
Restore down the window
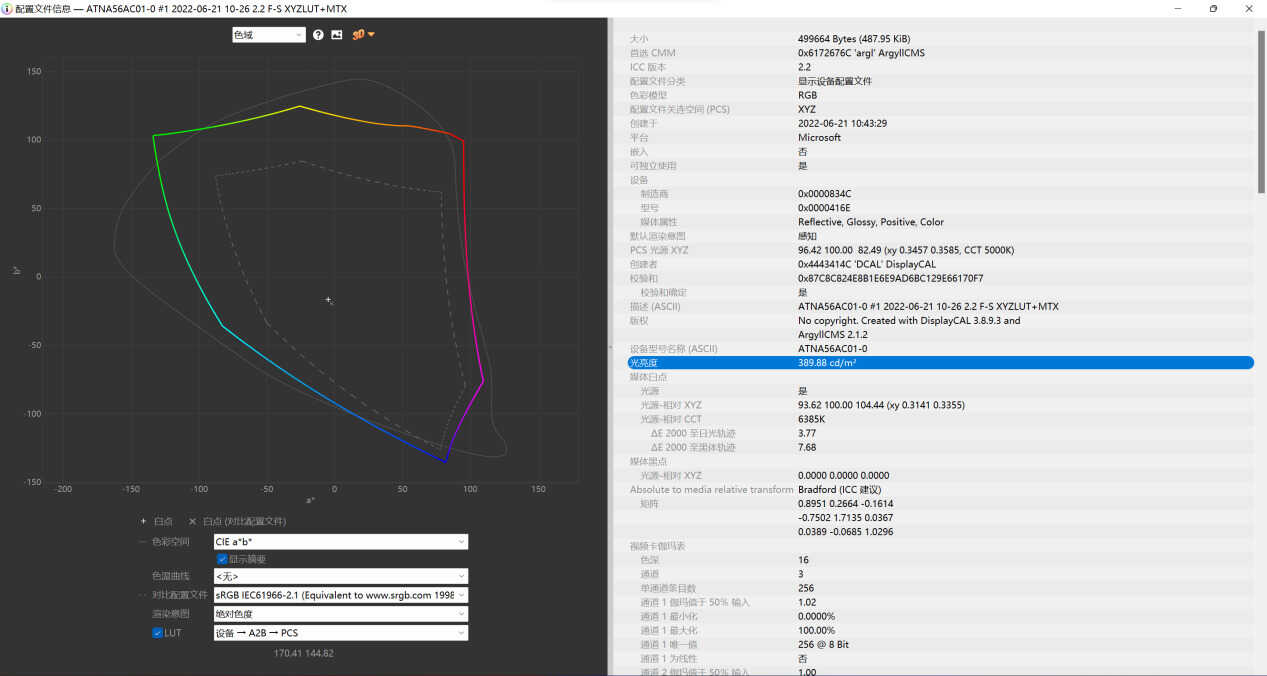pyautogui.click(x=1213, y=8)
